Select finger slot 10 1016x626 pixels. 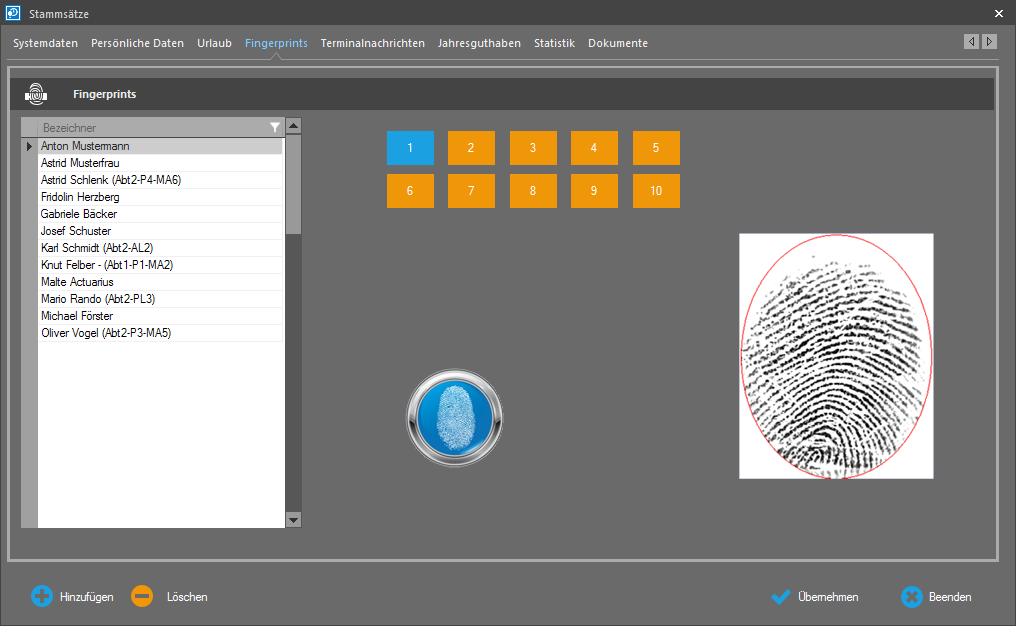click(x=656, y=191)
